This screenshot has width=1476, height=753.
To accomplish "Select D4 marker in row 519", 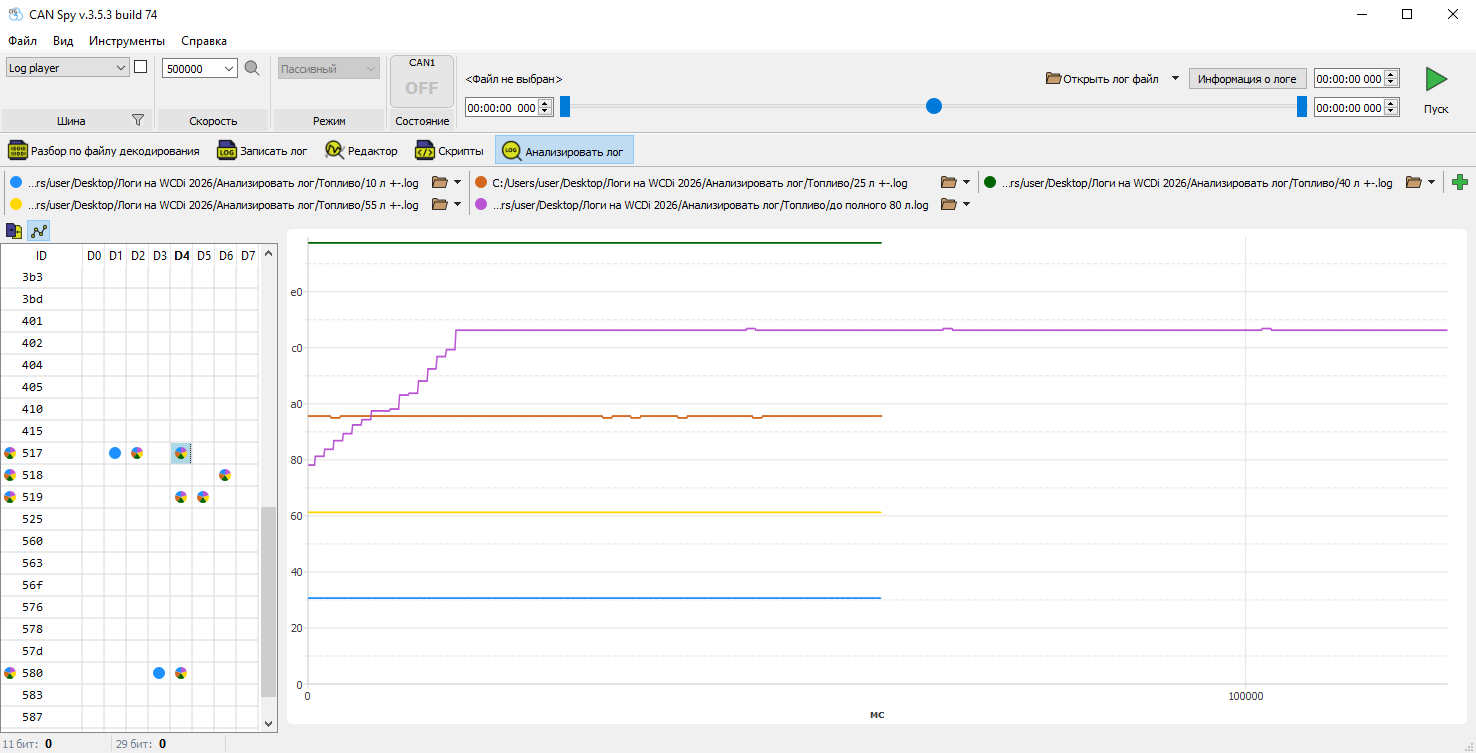I will pos(181,497).
